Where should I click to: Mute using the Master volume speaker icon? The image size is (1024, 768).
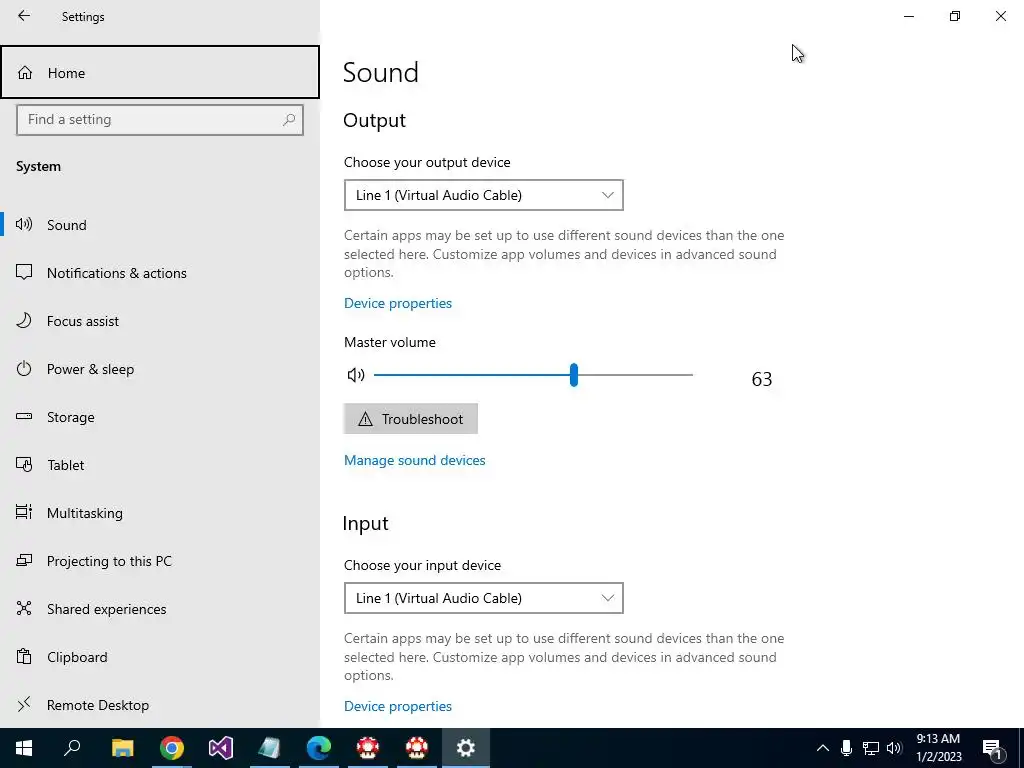pyautogui.click(x=356, y=375)
